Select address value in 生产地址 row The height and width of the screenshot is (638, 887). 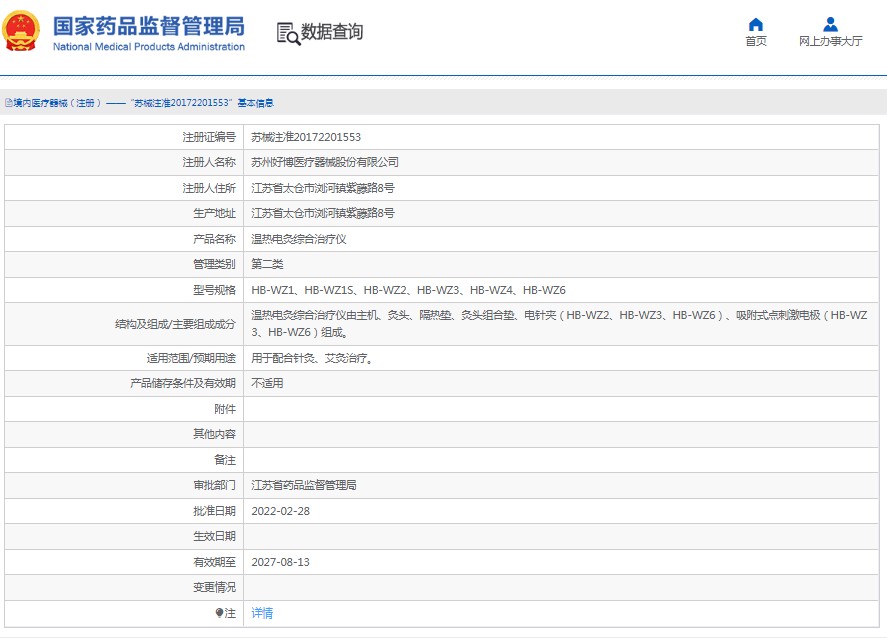pos(322,213)
